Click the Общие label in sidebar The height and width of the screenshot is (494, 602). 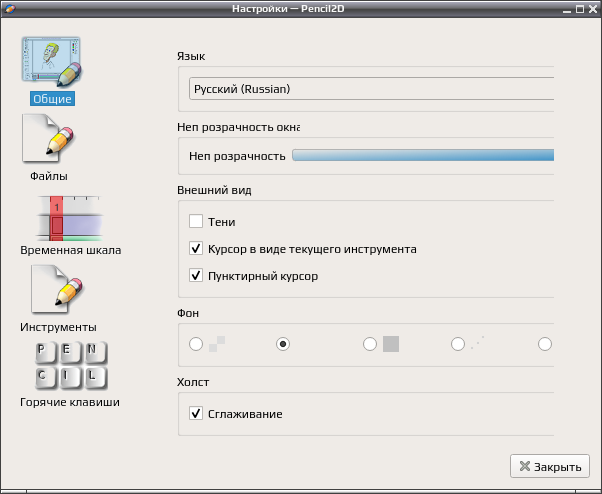pyautogui.click(x=52, y=99)
